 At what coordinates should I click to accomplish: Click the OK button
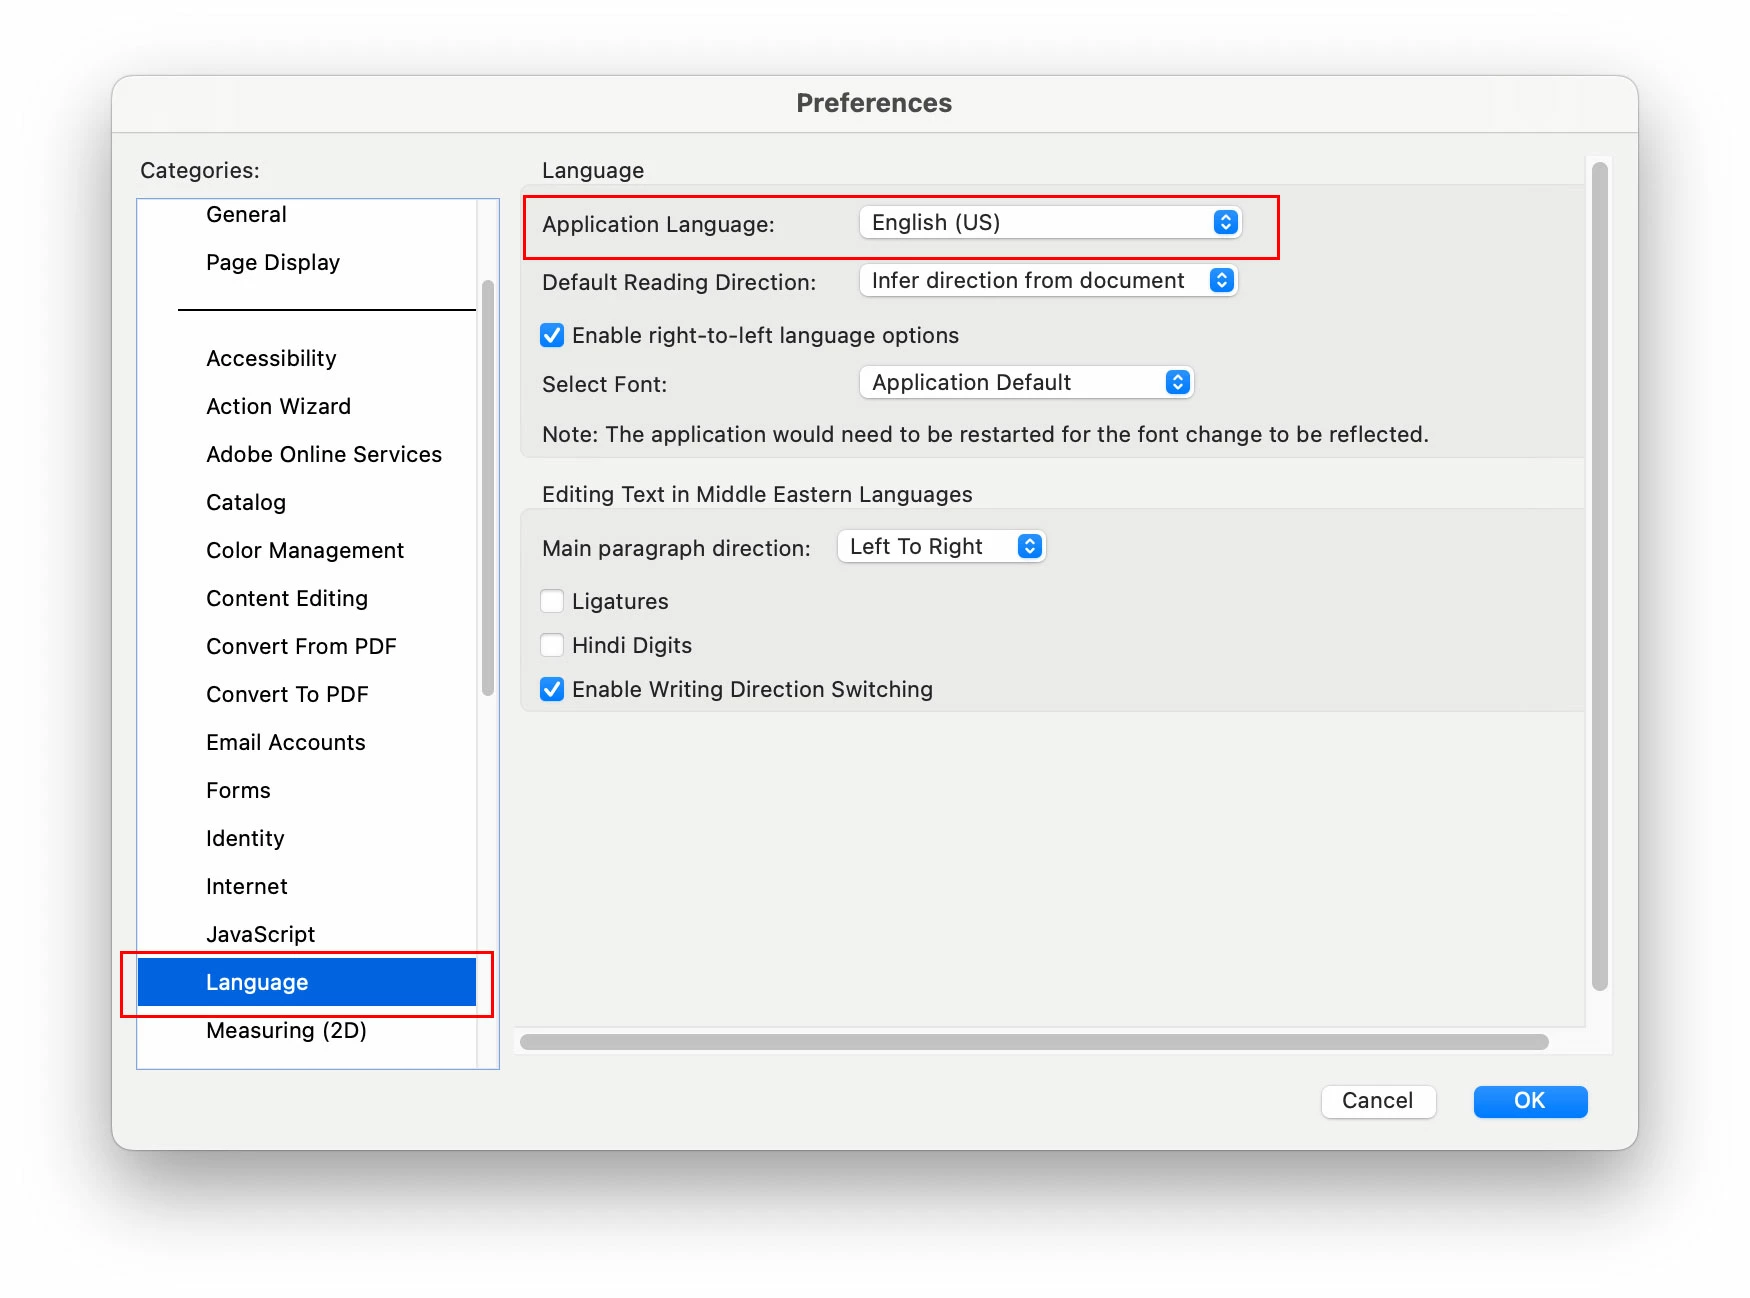(1530, 1101)
